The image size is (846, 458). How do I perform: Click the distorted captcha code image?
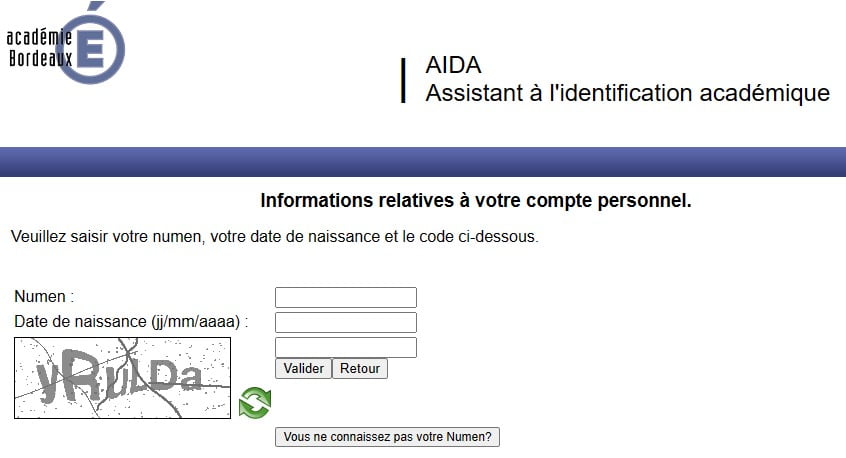[x=122, y=378]
